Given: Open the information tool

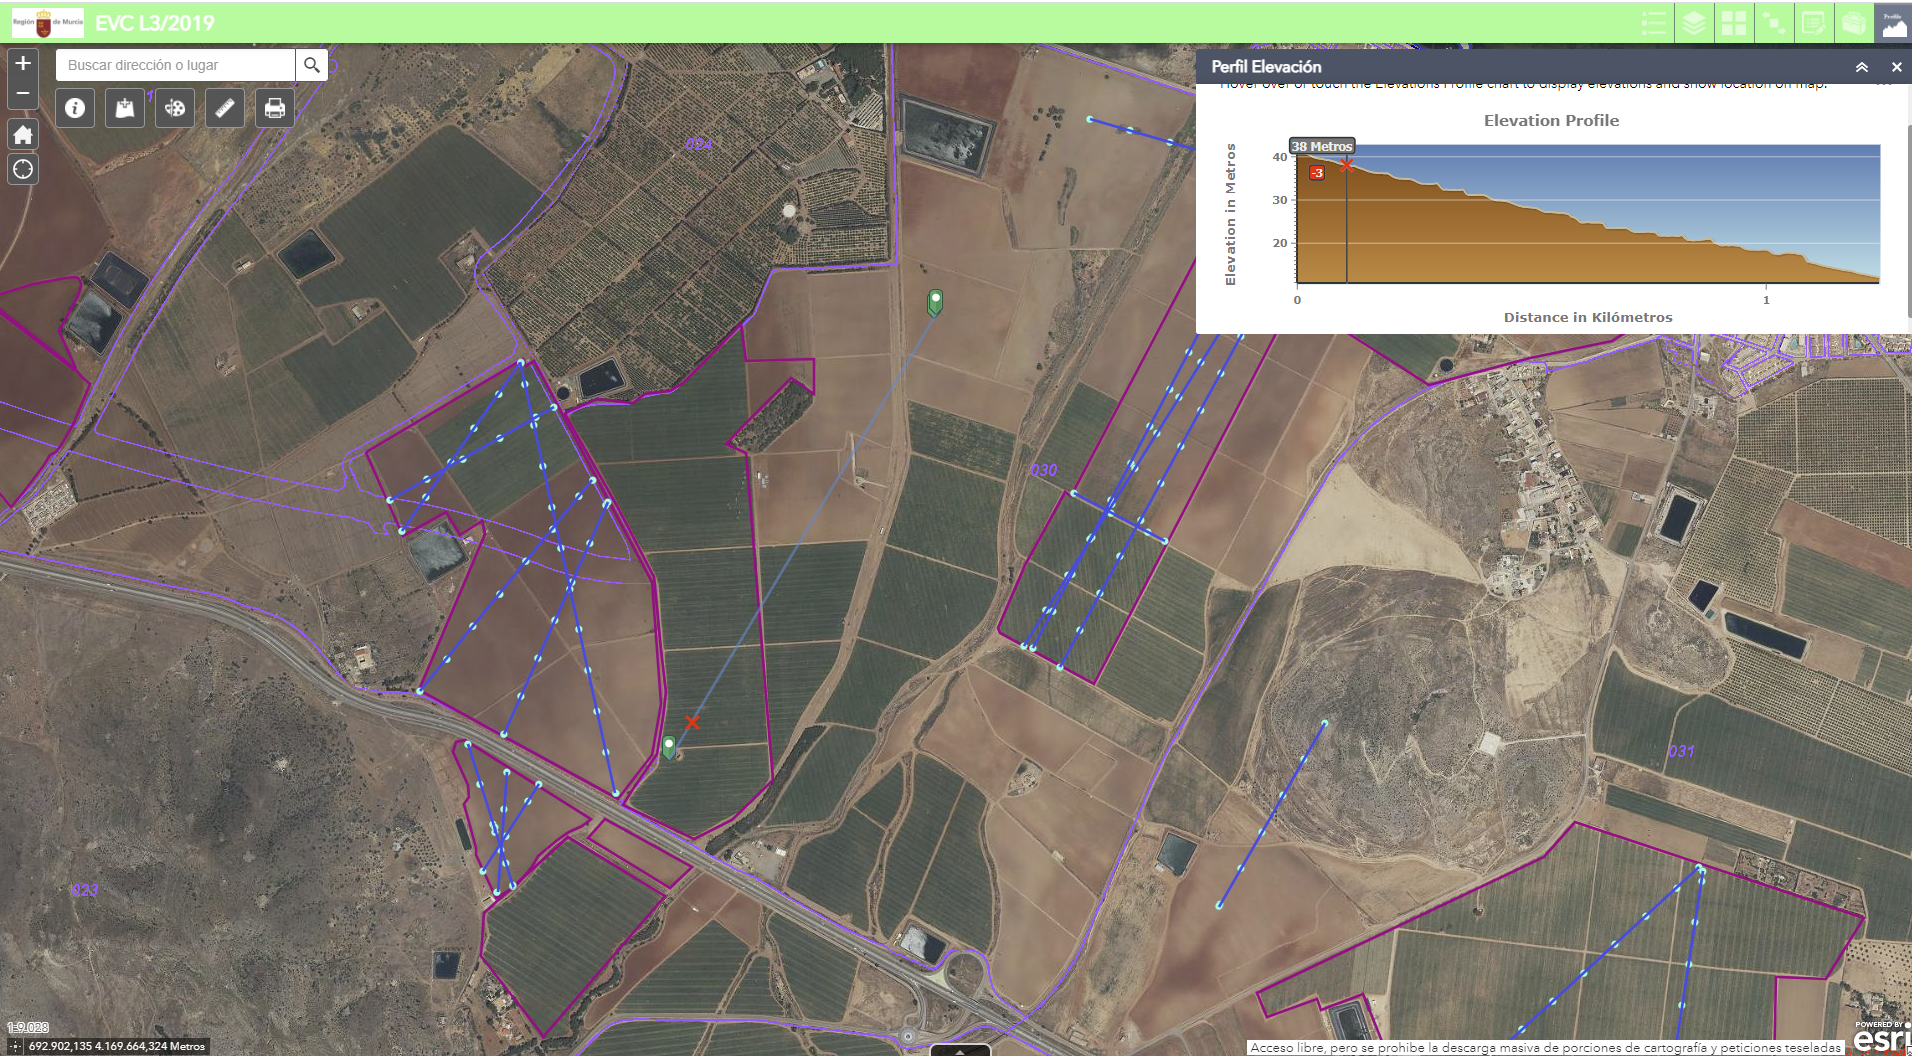Looking at the screenshot, I should [x=75, y=108].
